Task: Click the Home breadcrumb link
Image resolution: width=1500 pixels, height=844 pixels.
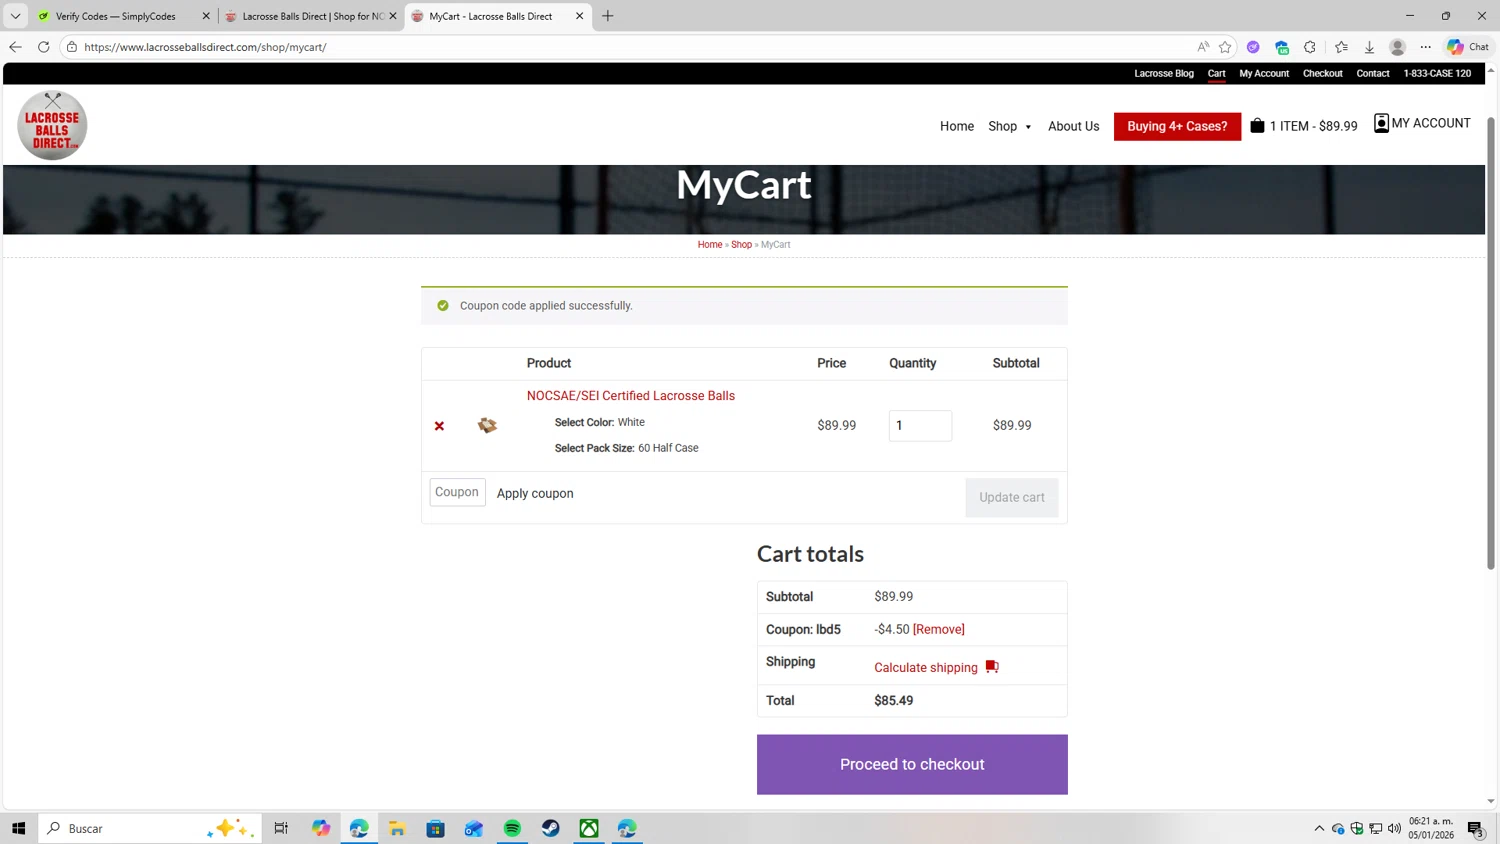Action: point(710,244)
